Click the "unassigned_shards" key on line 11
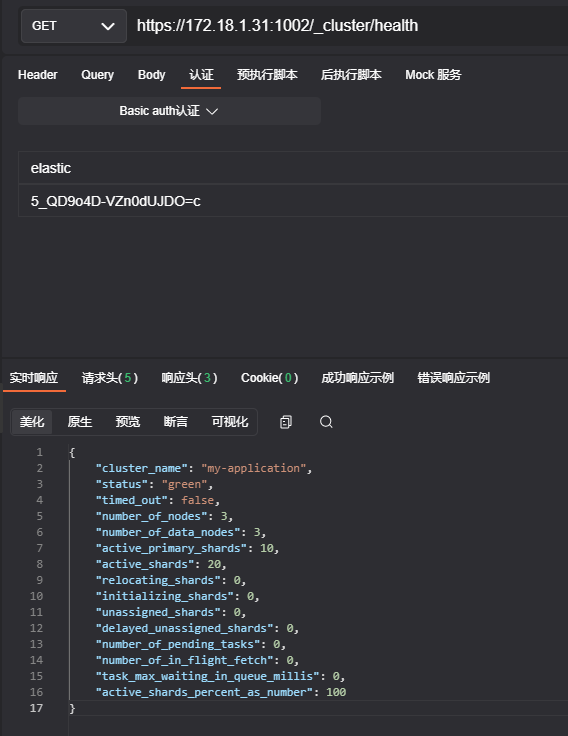Screen dimensions: 568x736 (x=158, y=612)
